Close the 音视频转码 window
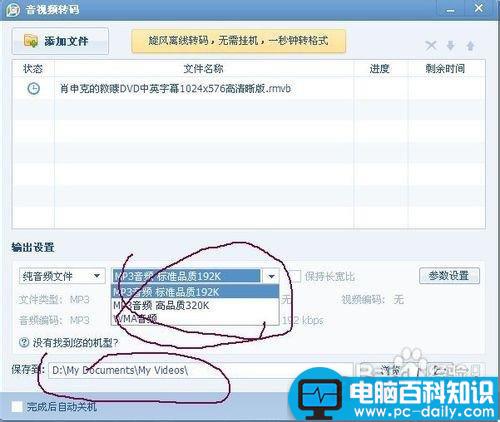Viewport: 500px width, 422px height. 479,8
